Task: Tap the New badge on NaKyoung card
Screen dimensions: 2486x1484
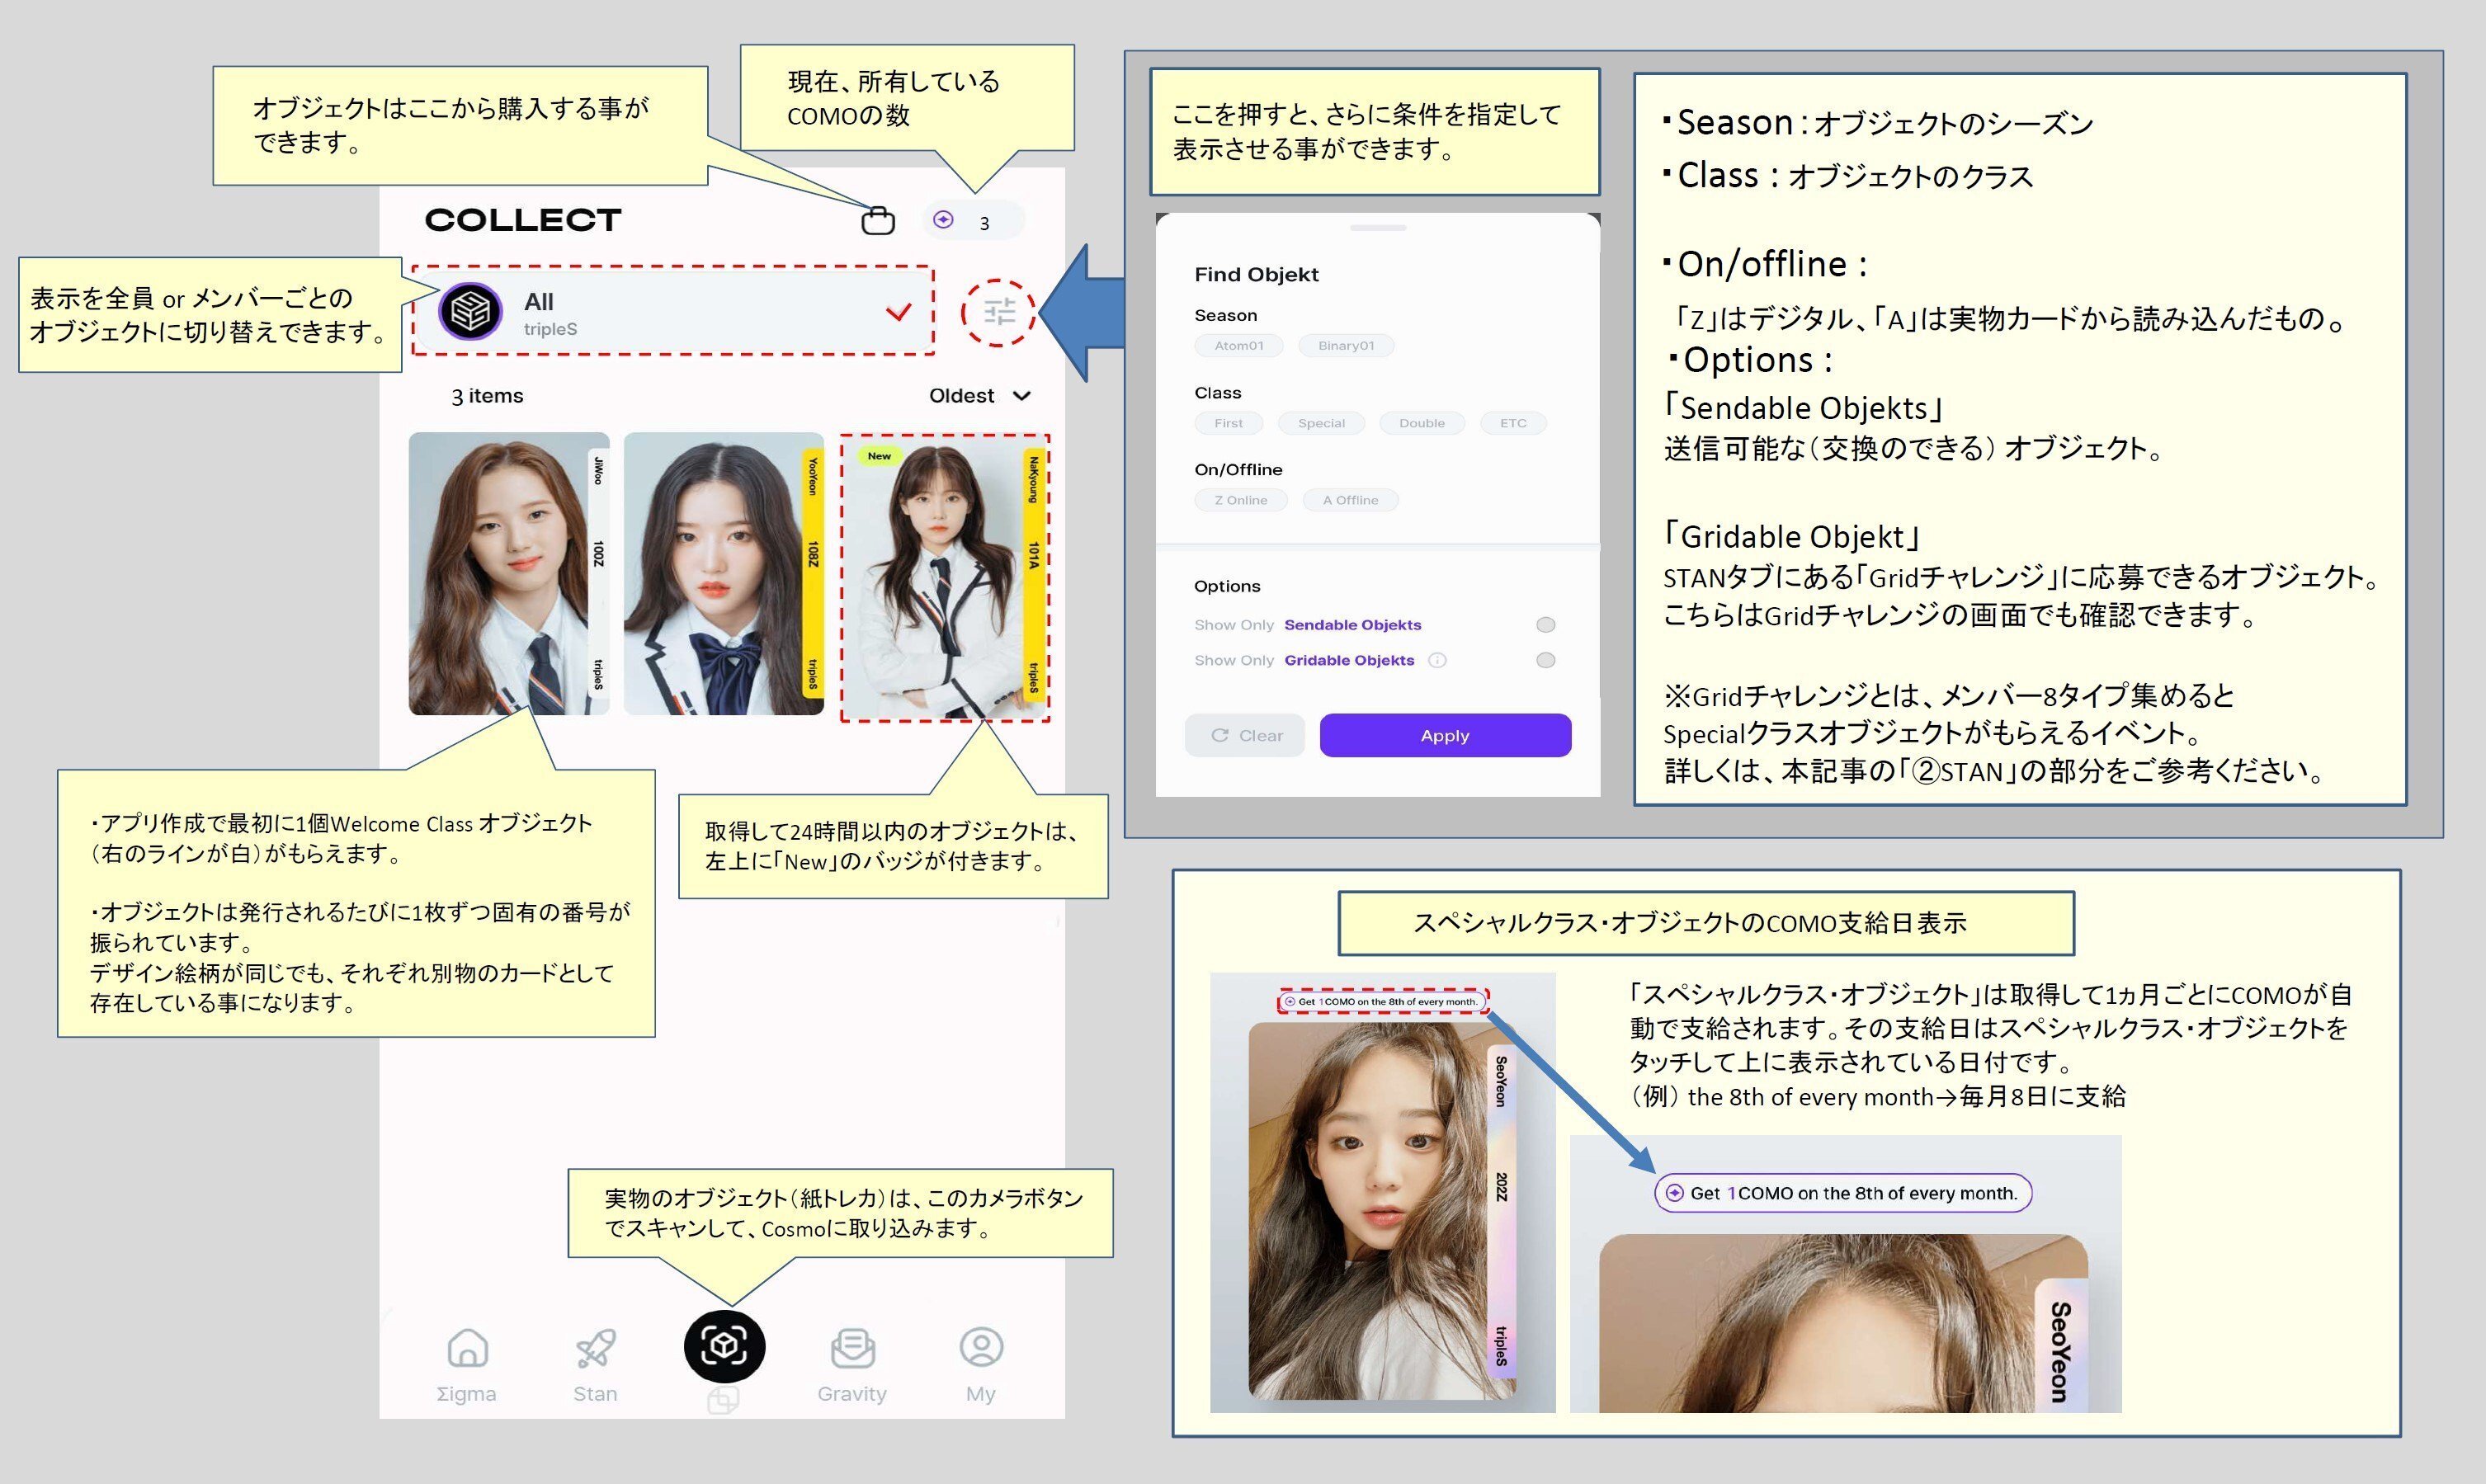Action: point(879,456)
